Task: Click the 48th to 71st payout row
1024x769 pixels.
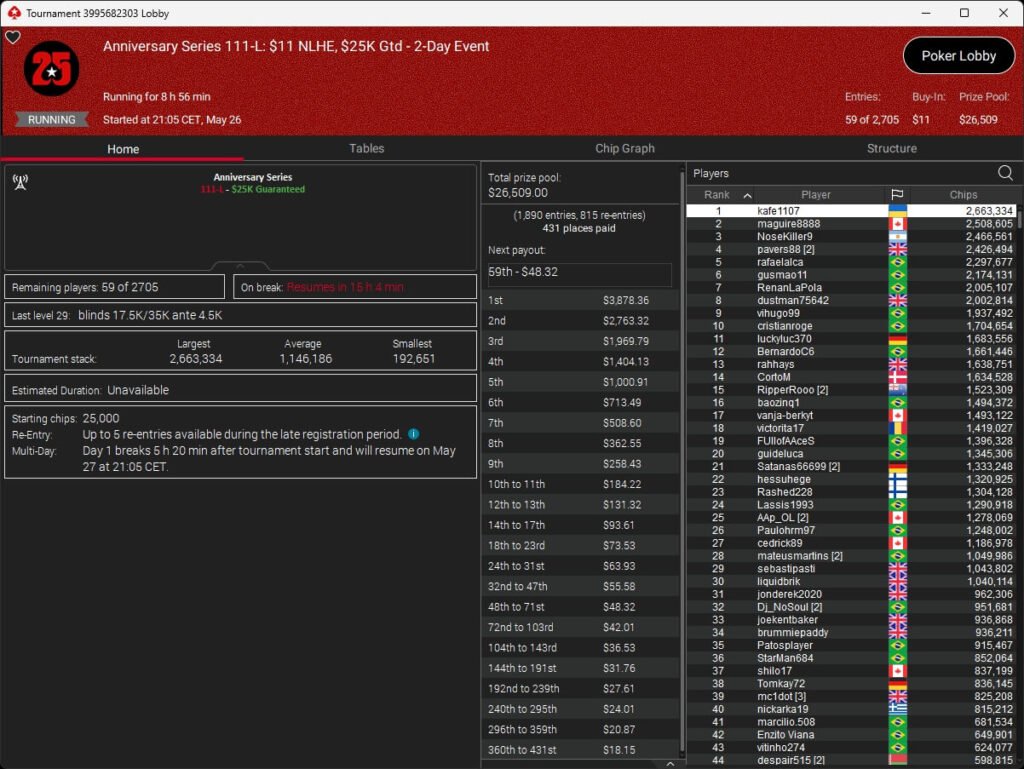Action: tap(580, 606)
